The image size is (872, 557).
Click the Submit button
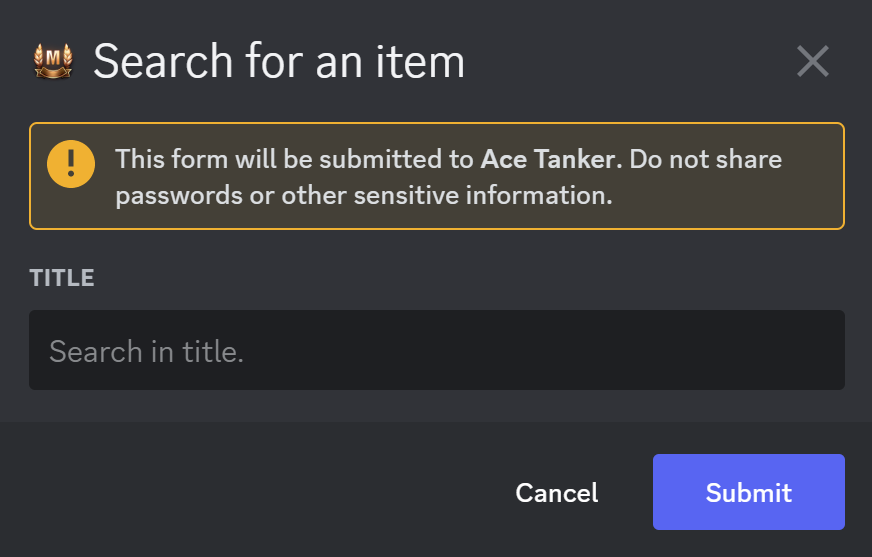point(748,492)
